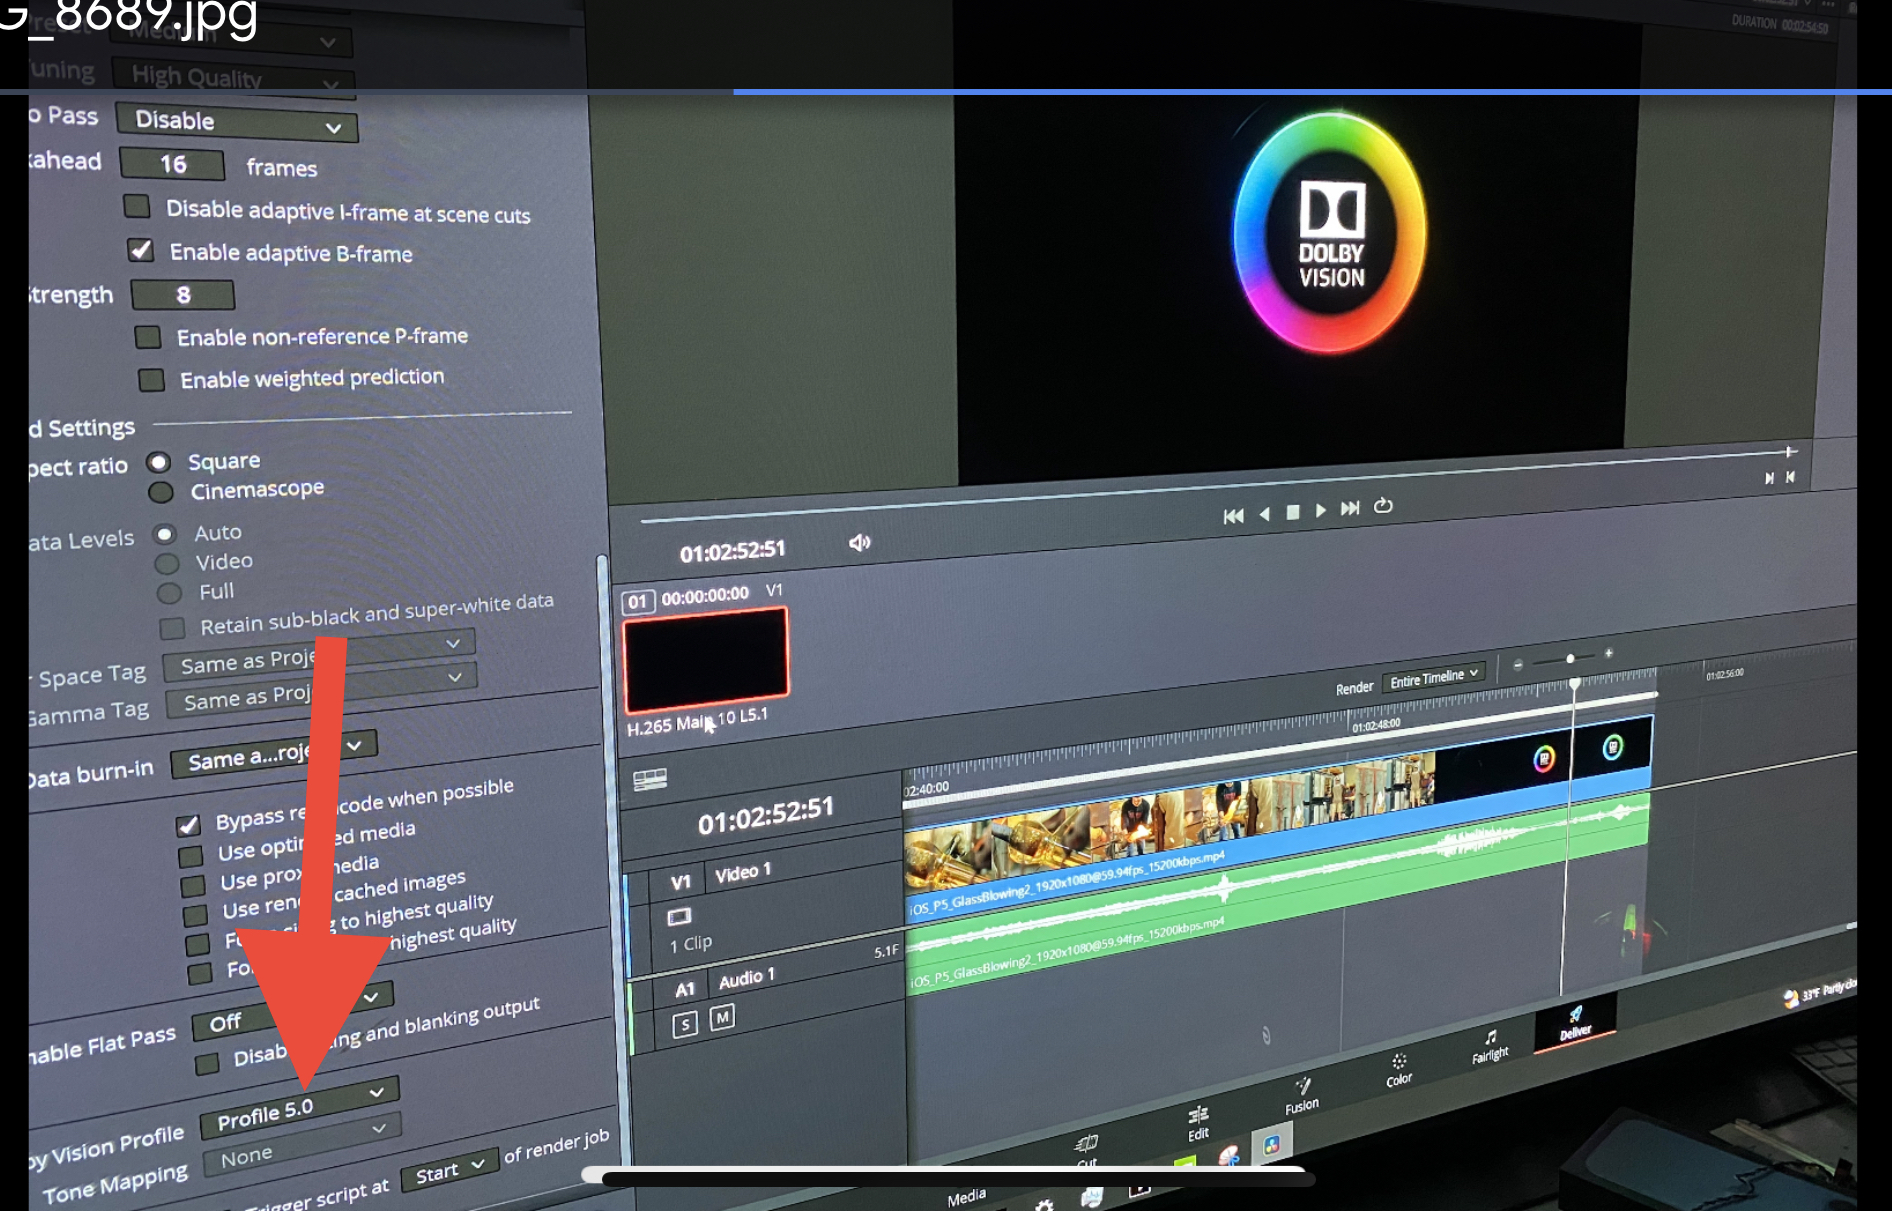
Task: Select Video data levels
Action: pos(167,564)
